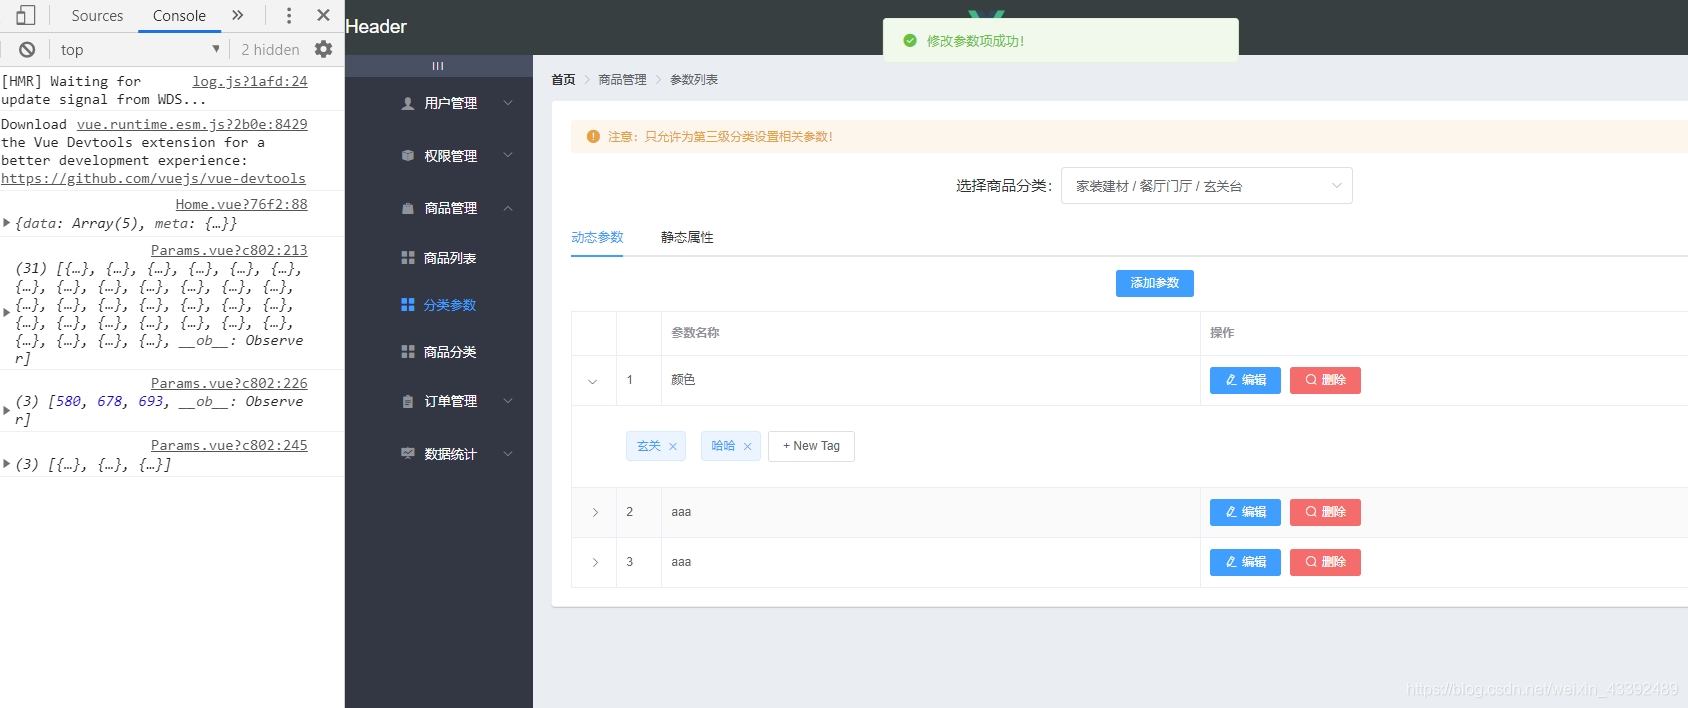Click the grid icon beside 商品列表

(x=408, y=258)
